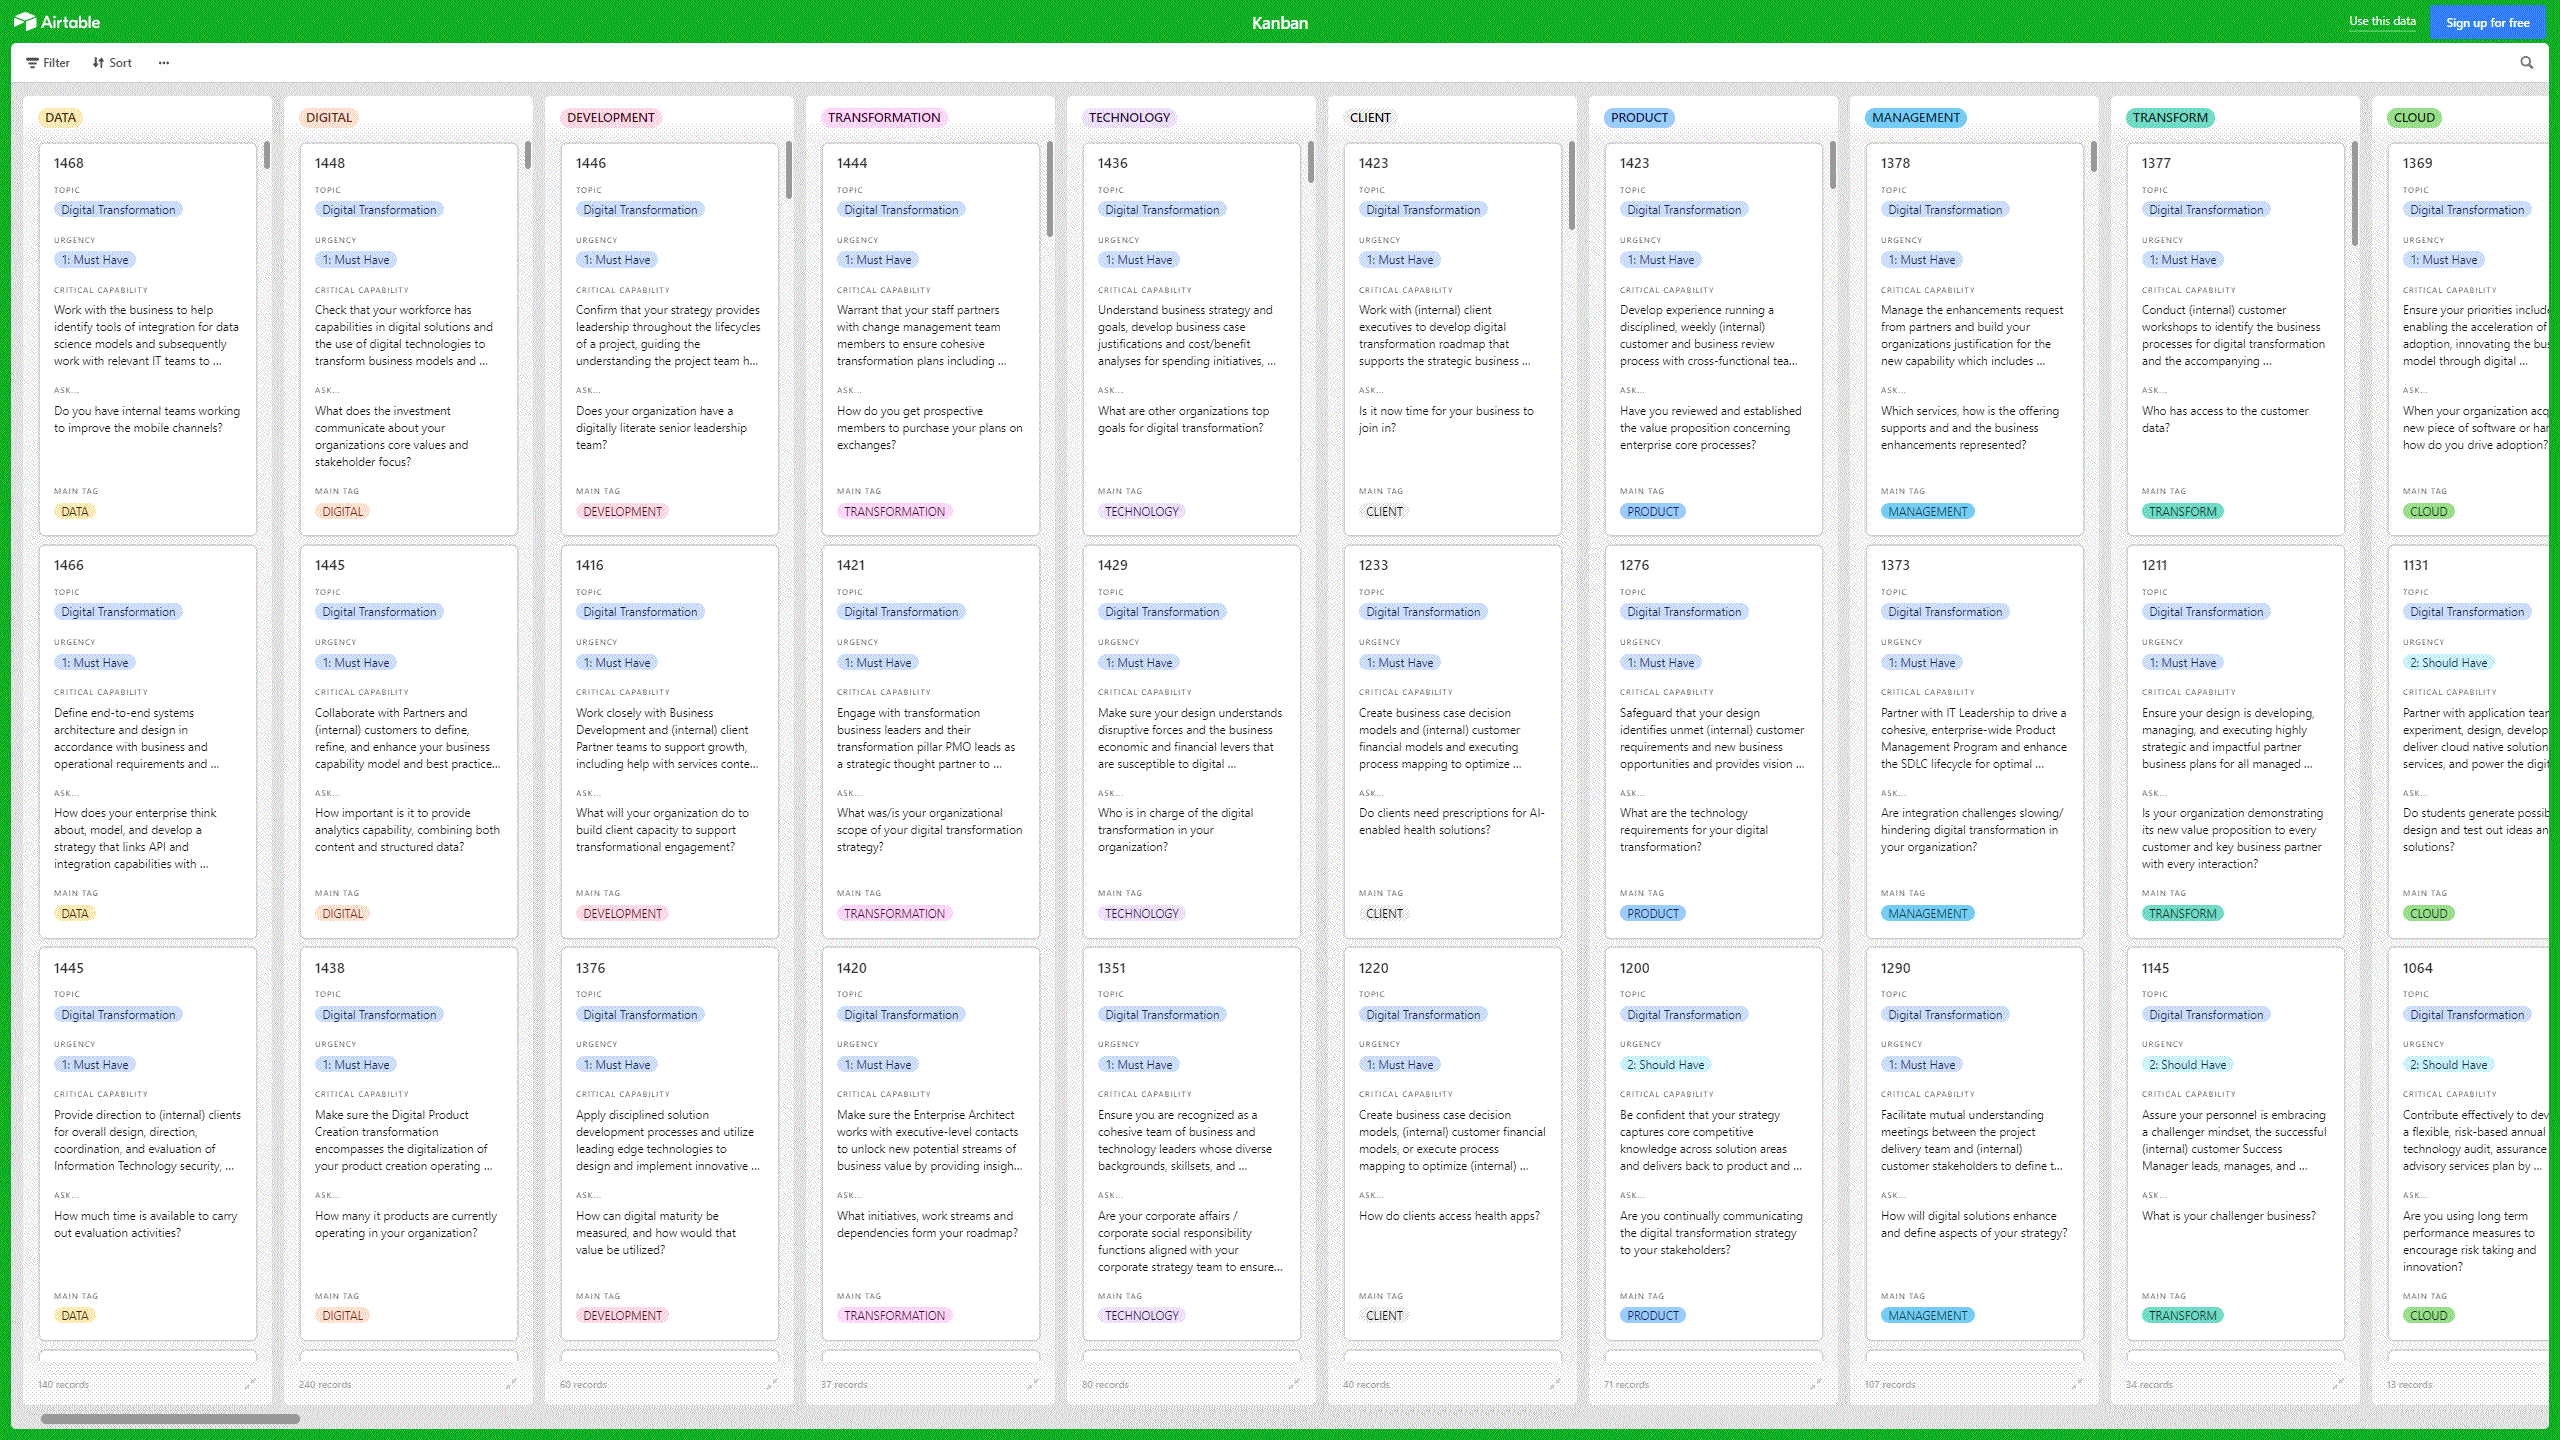Expand the DEVELOPMENT stack with 60 records
This screenshot has width=2560, height=1440.
pos(772,1384)
